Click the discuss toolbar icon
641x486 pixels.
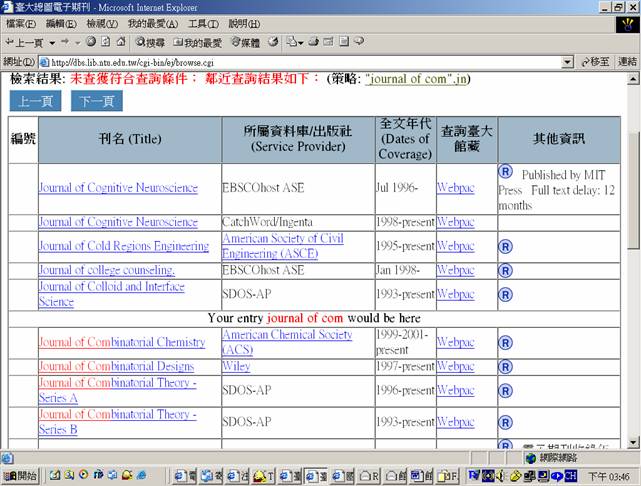pyautogui.click(x=344, y=41)
